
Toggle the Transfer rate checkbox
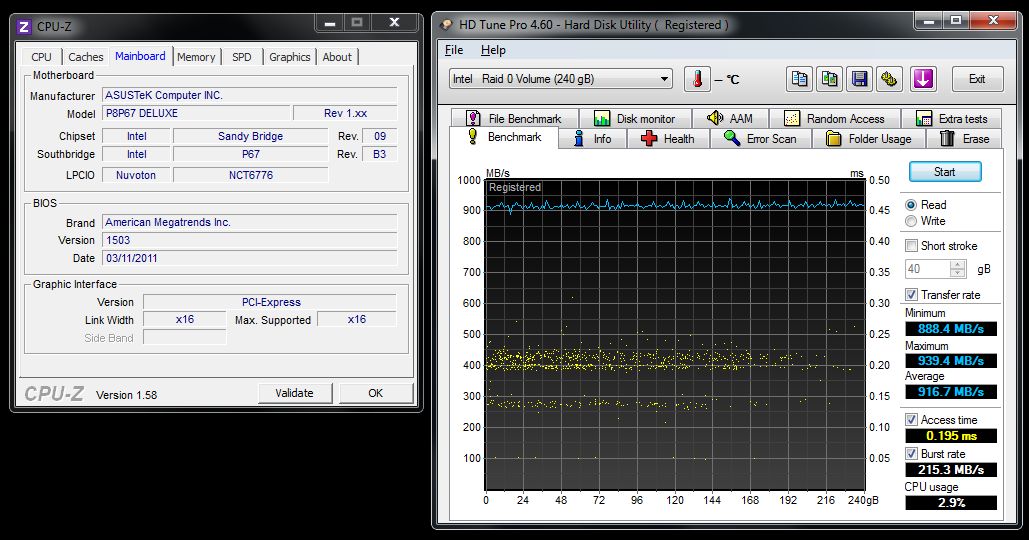pos(912,295)
